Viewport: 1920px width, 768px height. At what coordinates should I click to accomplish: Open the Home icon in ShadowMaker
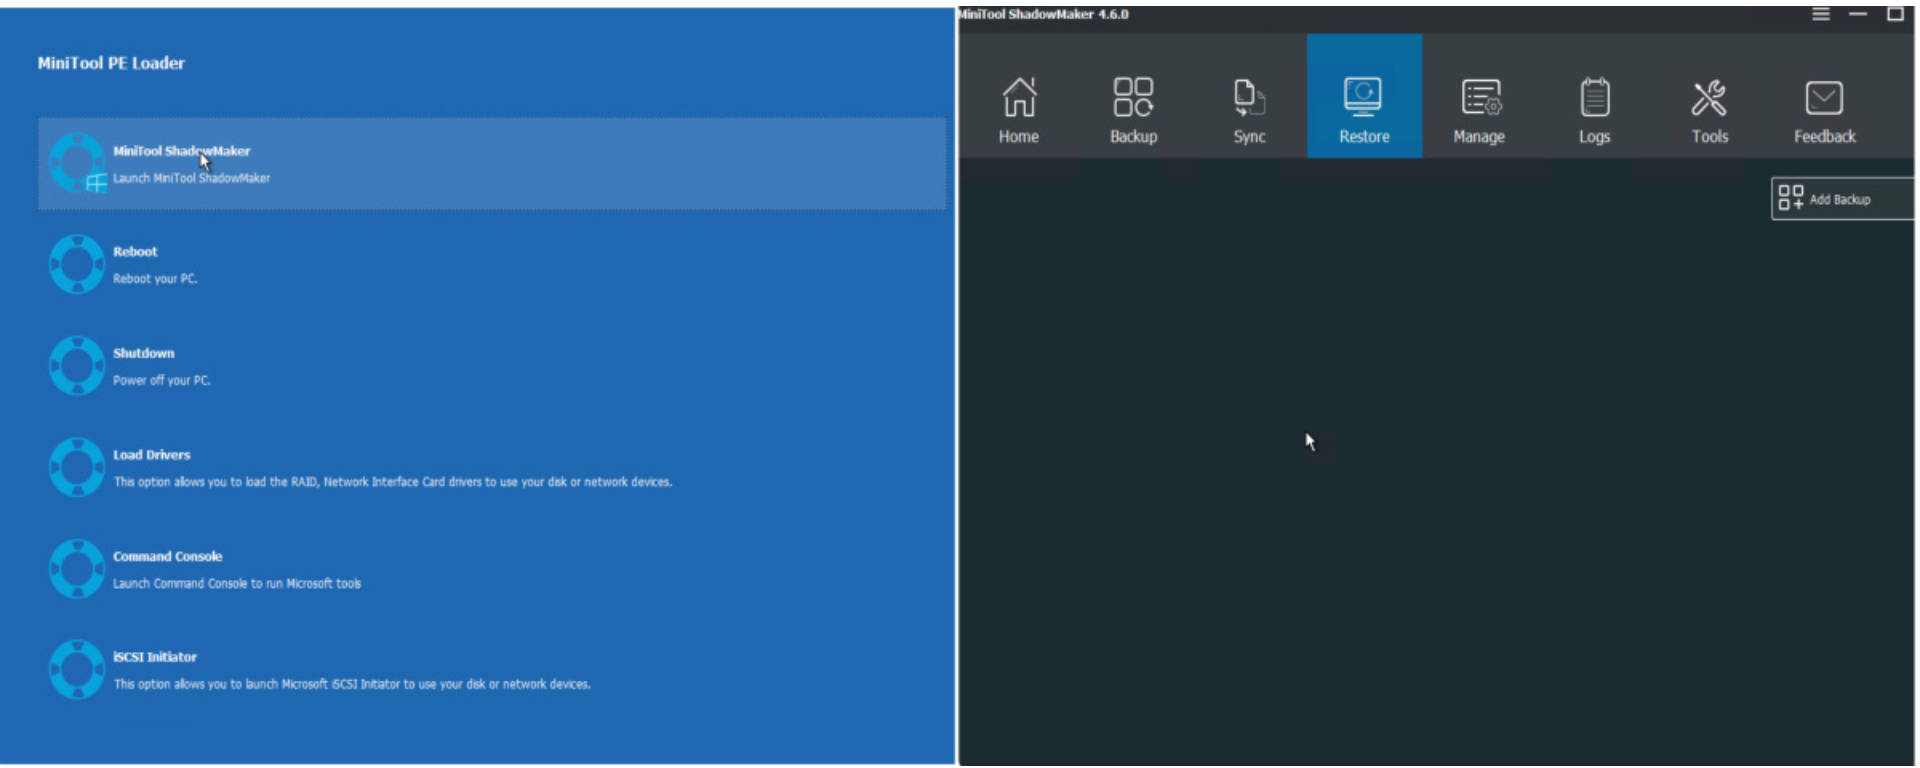[x=1019, y=98]
